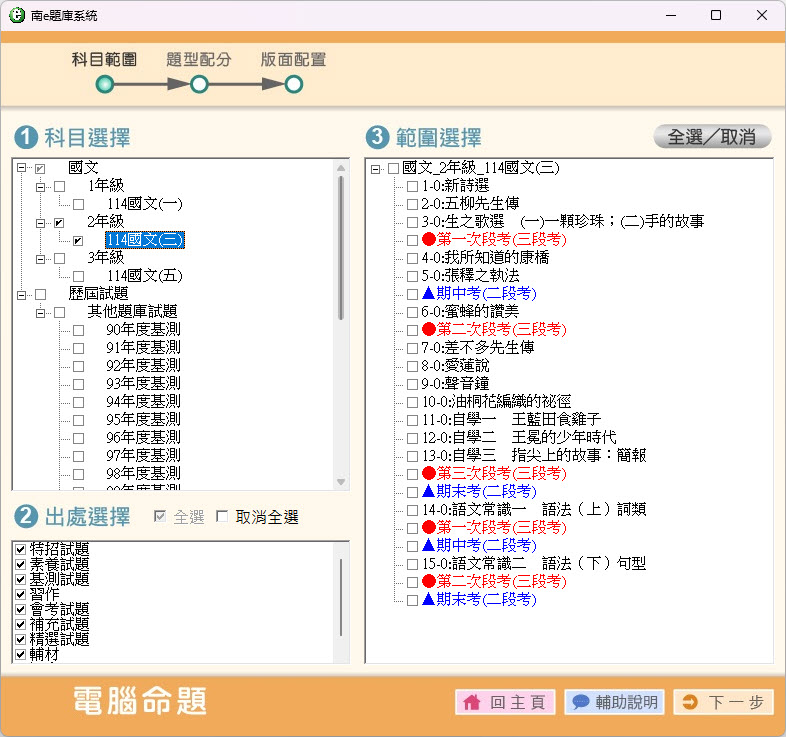The width and height of the screenshot is (786, 737).
Task: Collapse the 2年級 tree node
Action: point(40,223)
